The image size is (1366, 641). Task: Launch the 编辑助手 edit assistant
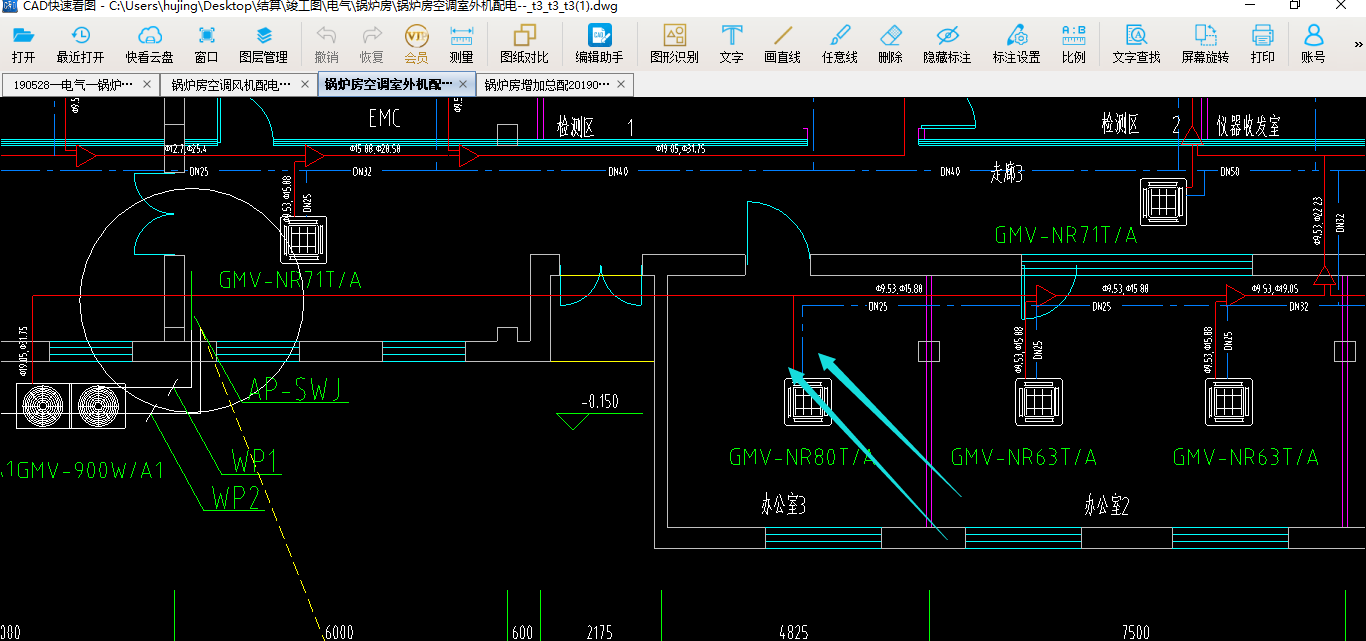[x=599, y=45]
